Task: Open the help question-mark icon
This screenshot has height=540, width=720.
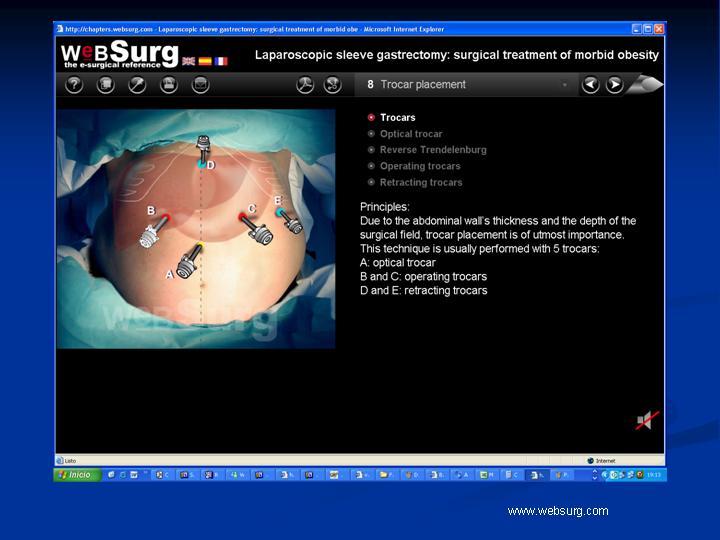Action: coord(74,85)
